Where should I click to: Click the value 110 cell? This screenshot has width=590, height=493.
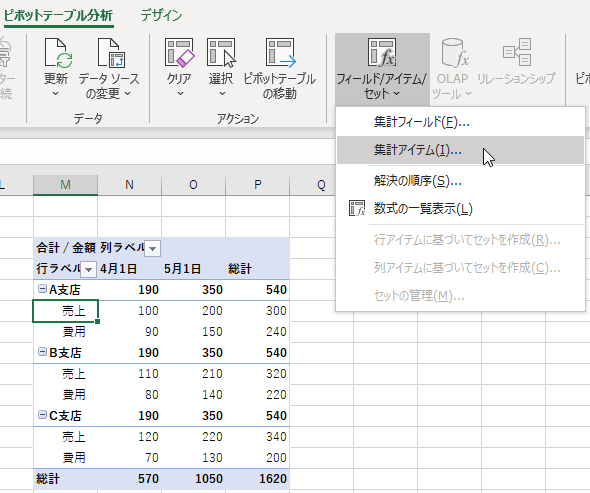pyautogui.click(x=129, y=374)
